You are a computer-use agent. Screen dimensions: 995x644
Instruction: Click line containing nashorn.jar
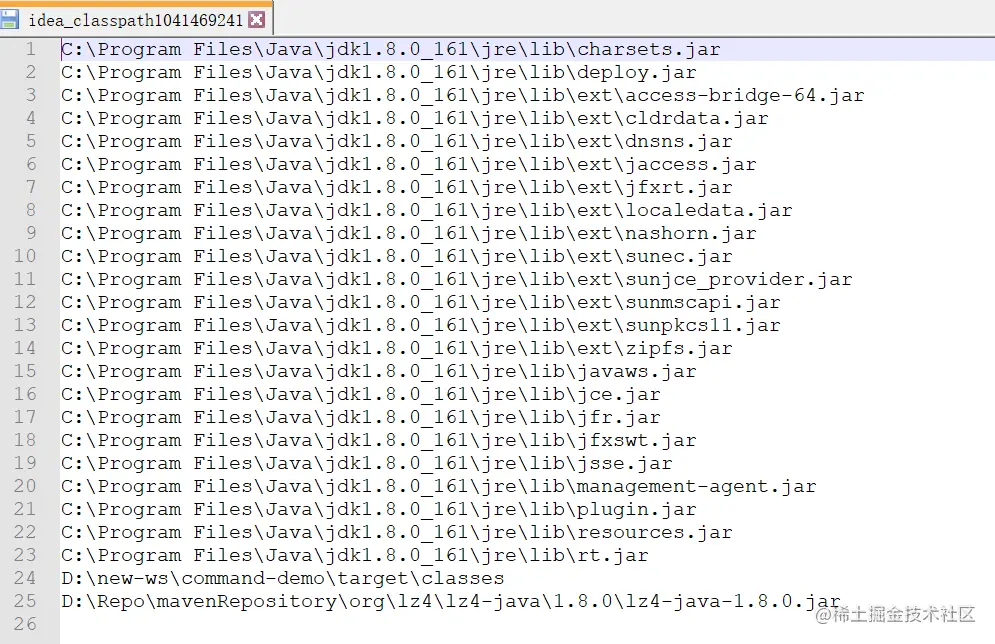pos(409,233)
